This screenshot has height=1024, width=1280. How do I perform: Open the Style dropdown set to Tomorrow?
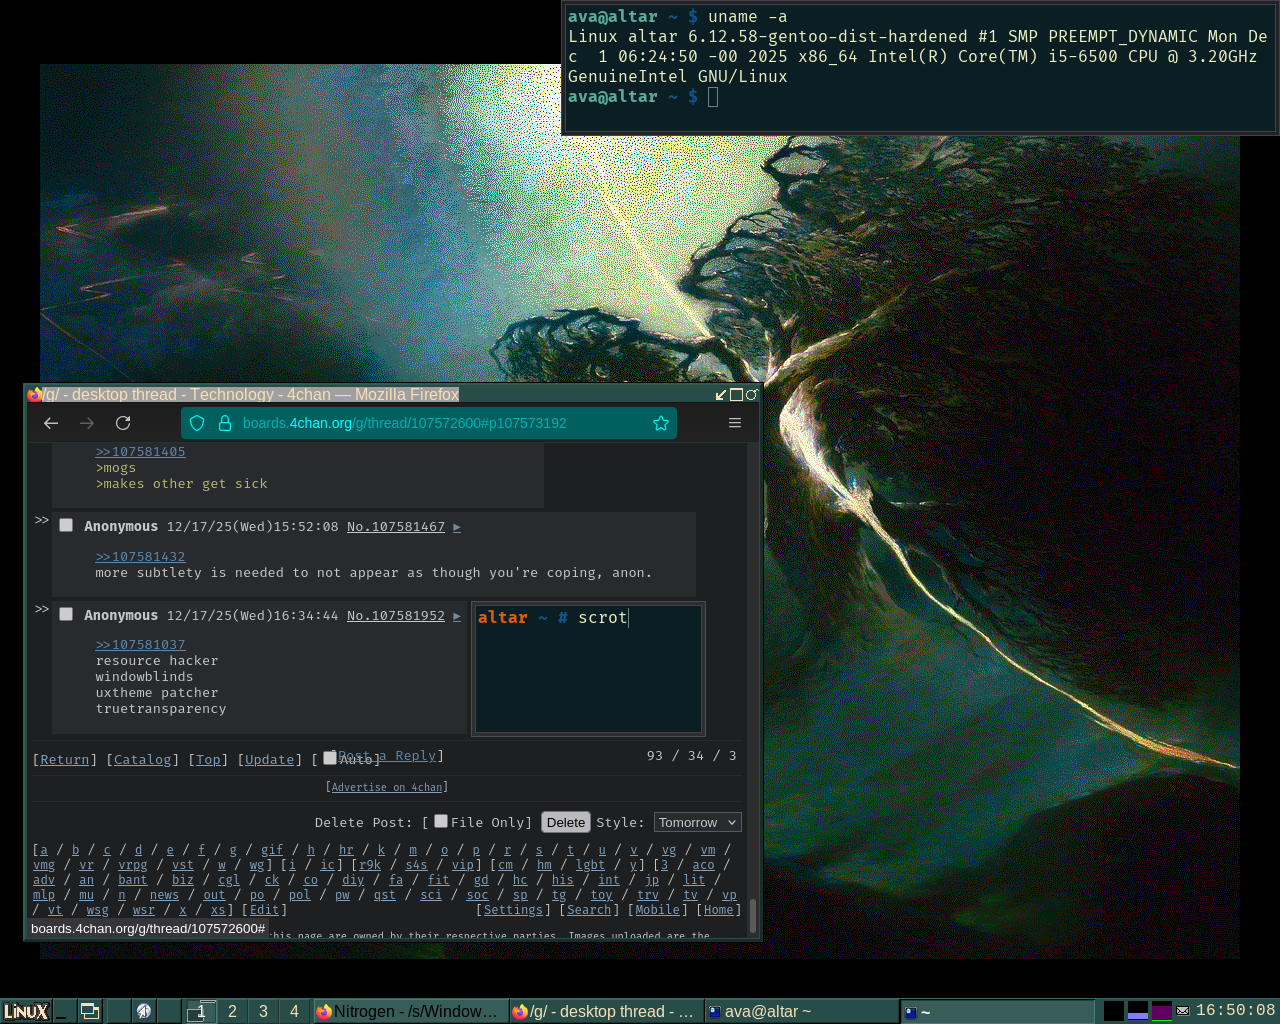coord(698,822)
